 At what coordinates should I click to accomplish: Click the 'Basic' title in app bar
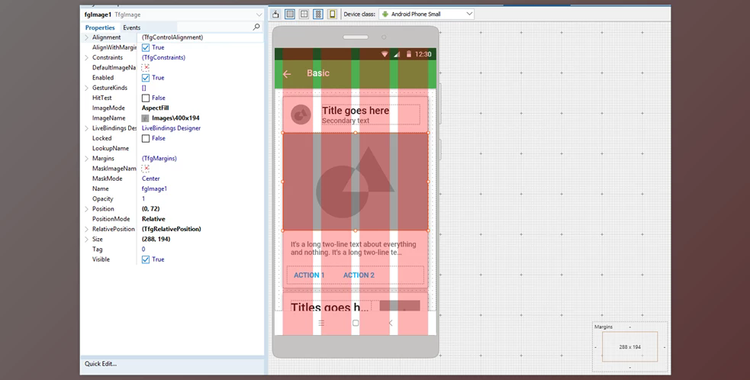tap(318, 73)
